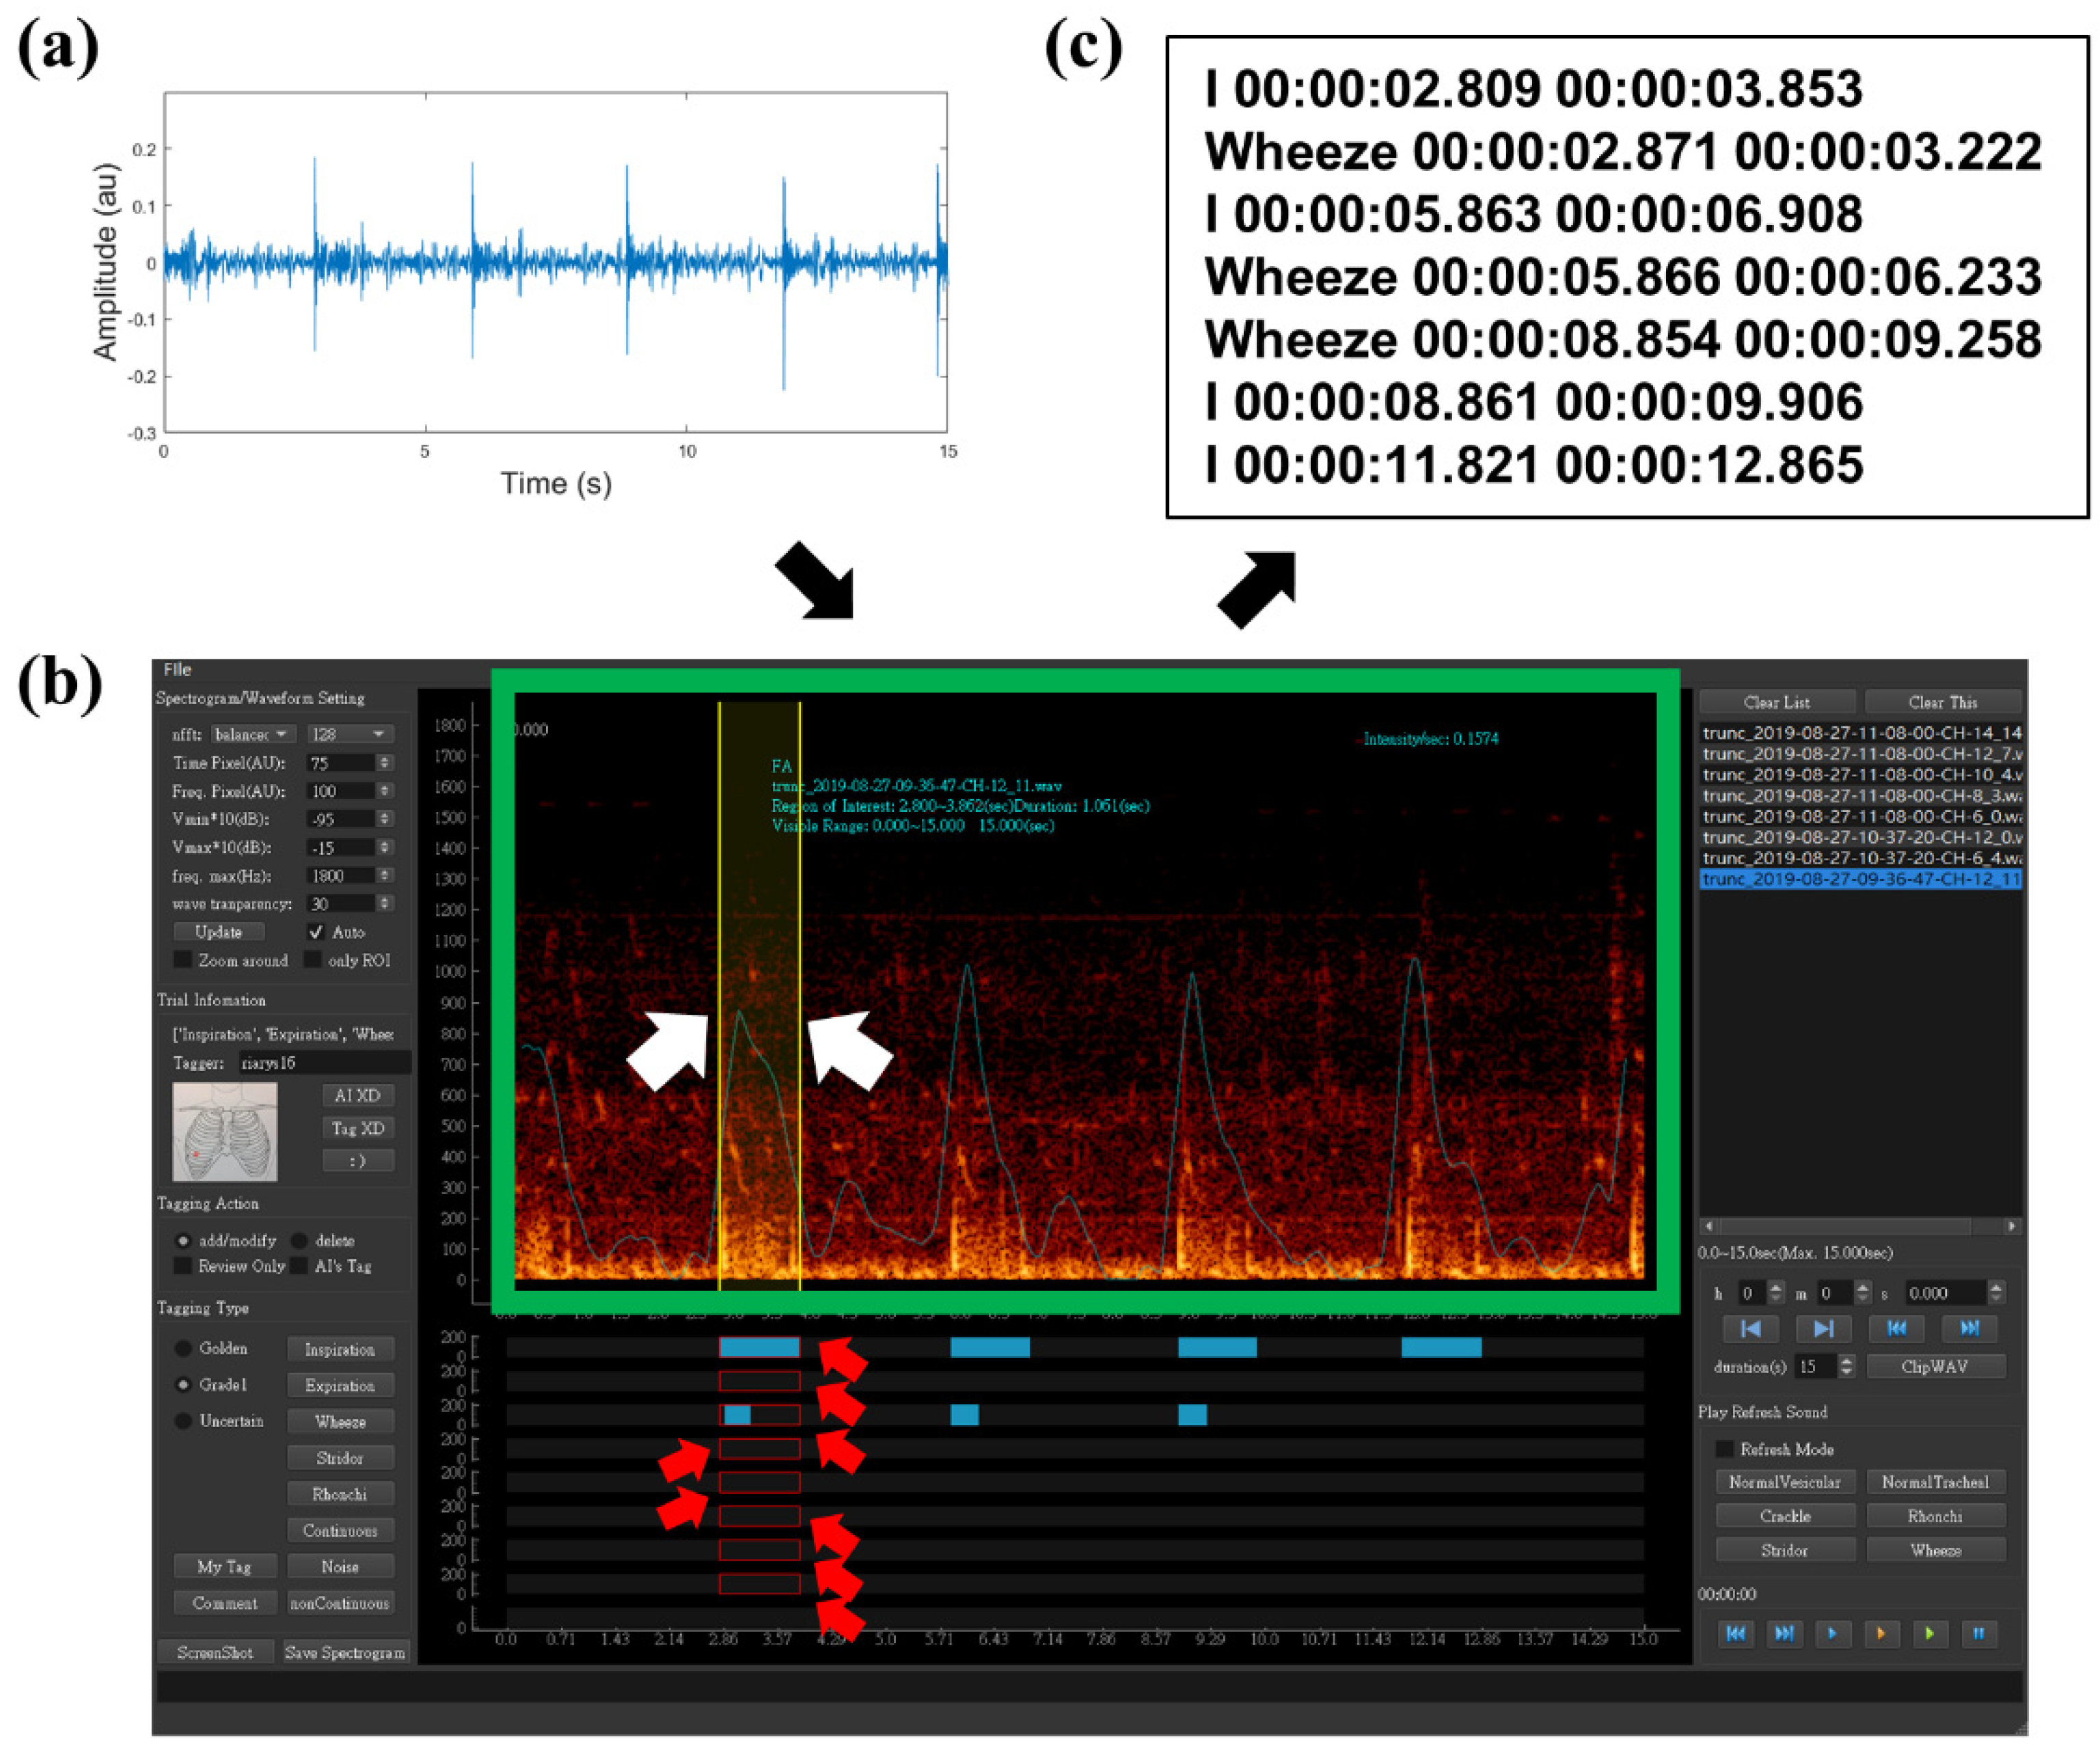Viewport: 2100px width, 1746px height.
Task: Click the rib cage auscultation thumbnail
Action: point(225,1131)
